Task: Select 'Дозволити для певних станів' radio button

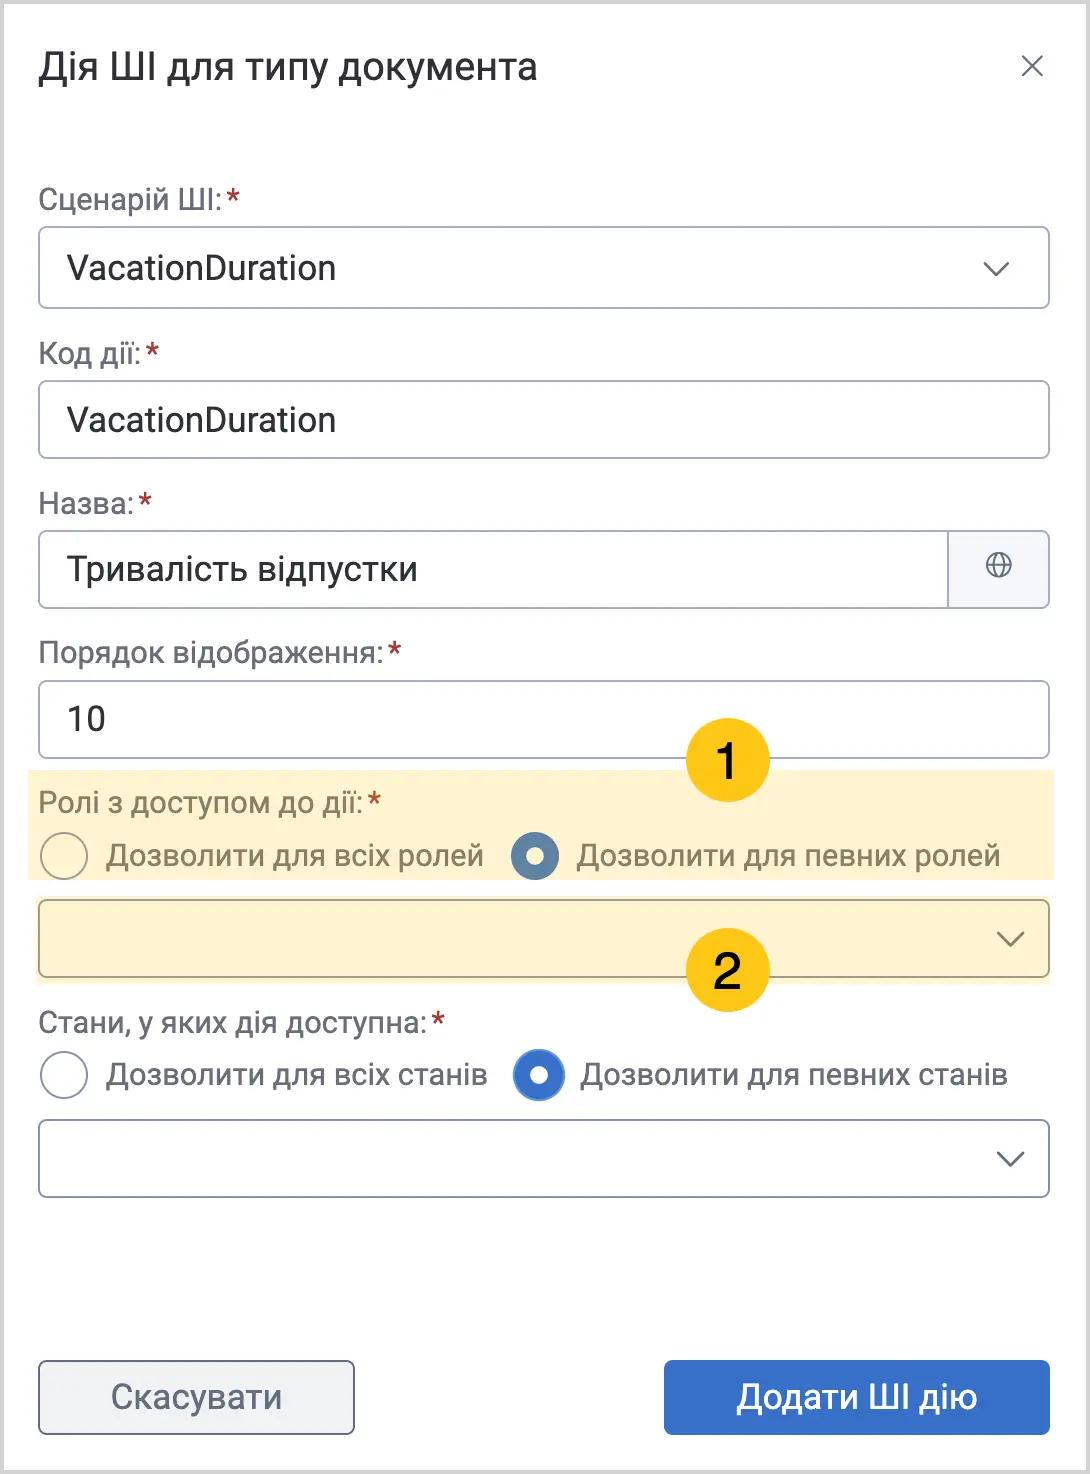Action: point(539,1075)
